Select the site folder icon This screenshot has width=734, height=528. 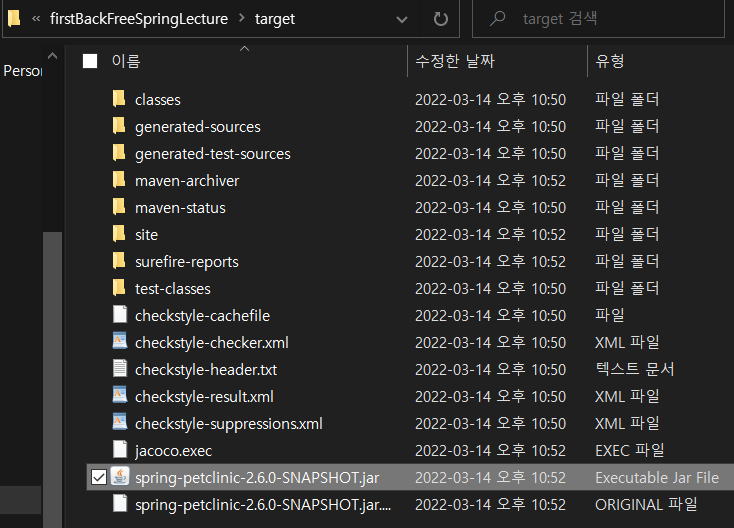click(119, 235)
